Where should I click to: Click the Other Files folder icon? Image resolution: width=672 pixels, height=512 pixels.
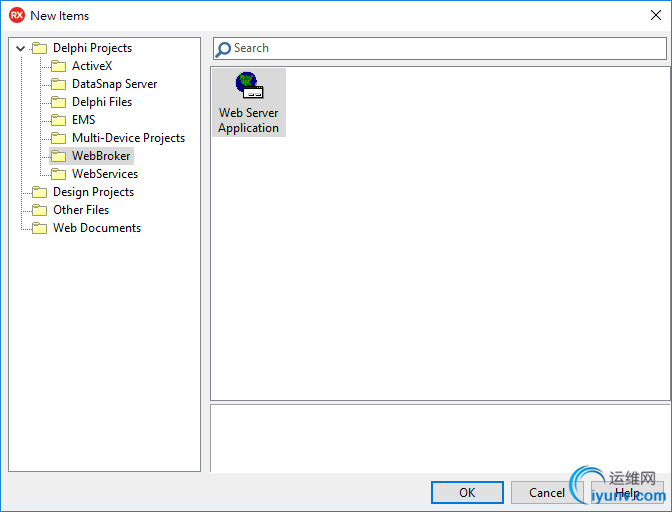pos(39,210)
